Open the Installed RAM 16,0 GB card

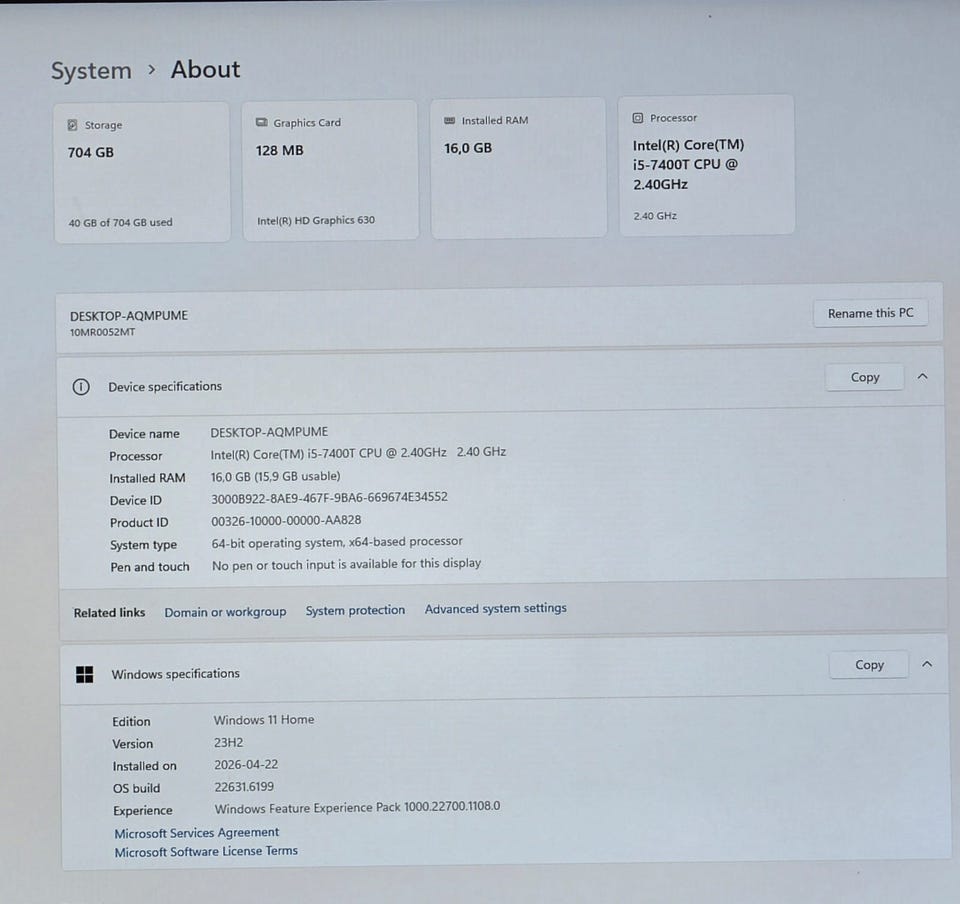click(519, 168)
